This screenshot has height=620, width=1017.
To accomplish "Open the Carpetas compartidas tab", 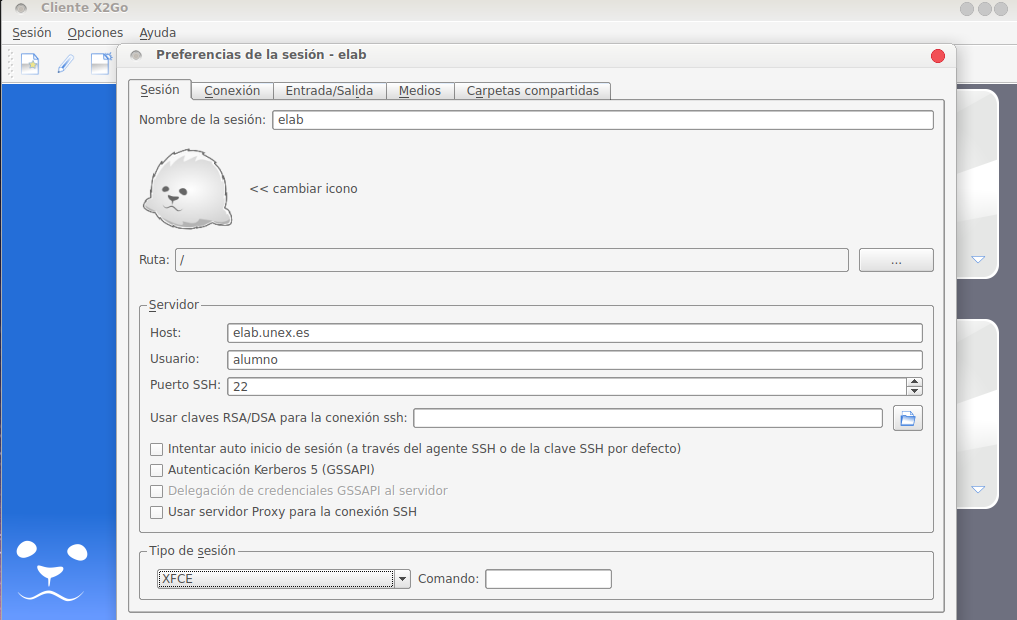I will [532, 90].
